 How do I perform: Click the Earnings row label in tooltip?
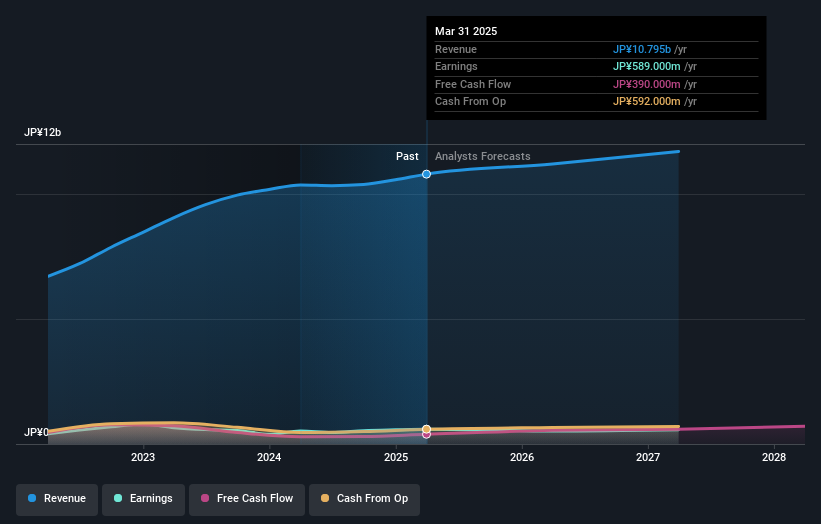[456, 66]
